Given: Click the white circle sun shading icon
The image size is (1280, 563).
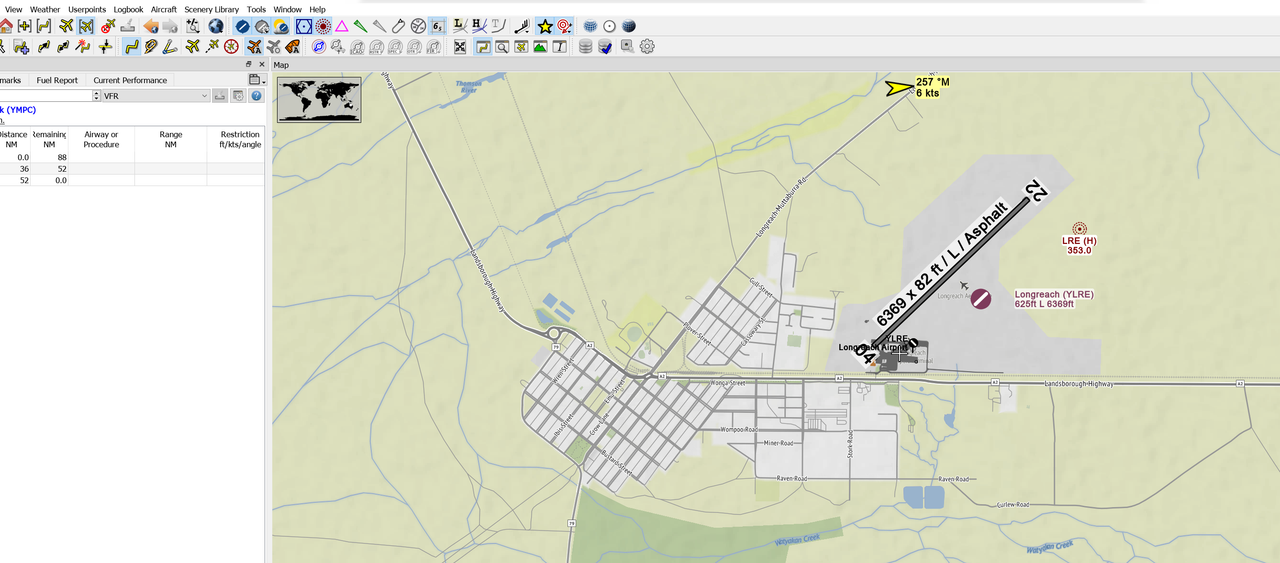Looking at the screenshot, I should [609, 26].
